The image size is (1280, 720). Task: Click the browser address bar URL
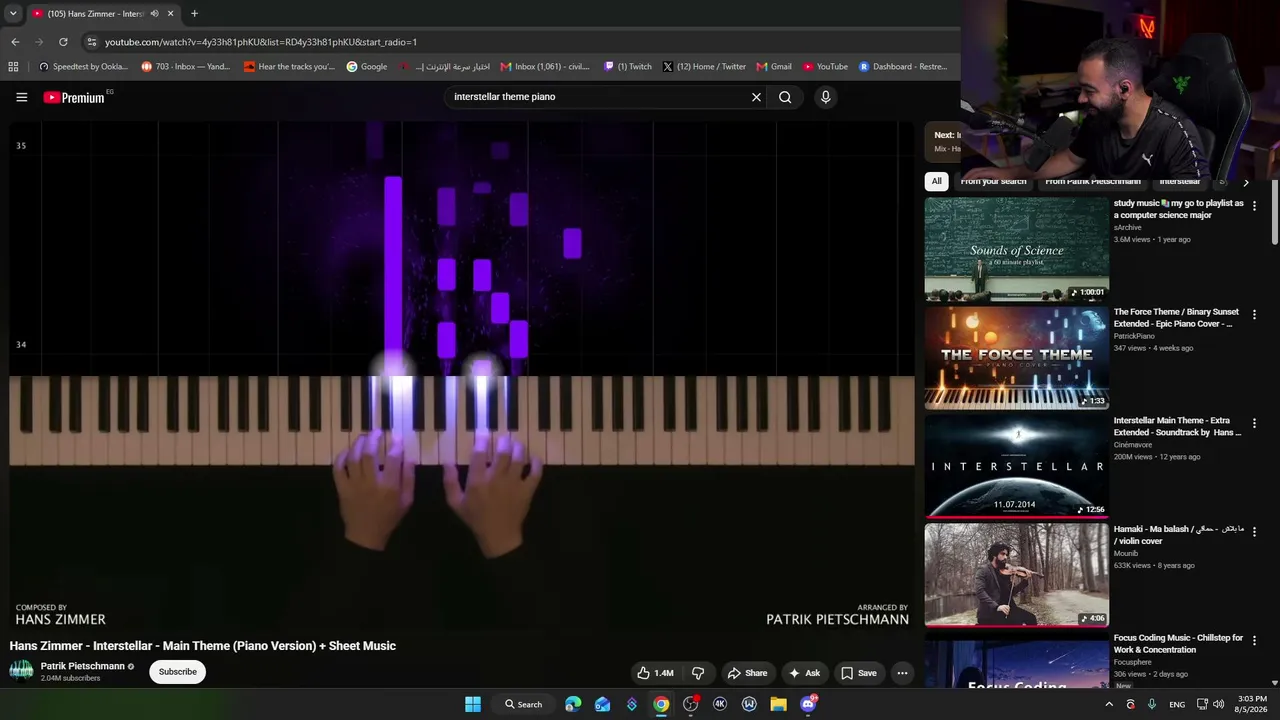(261, 42)
